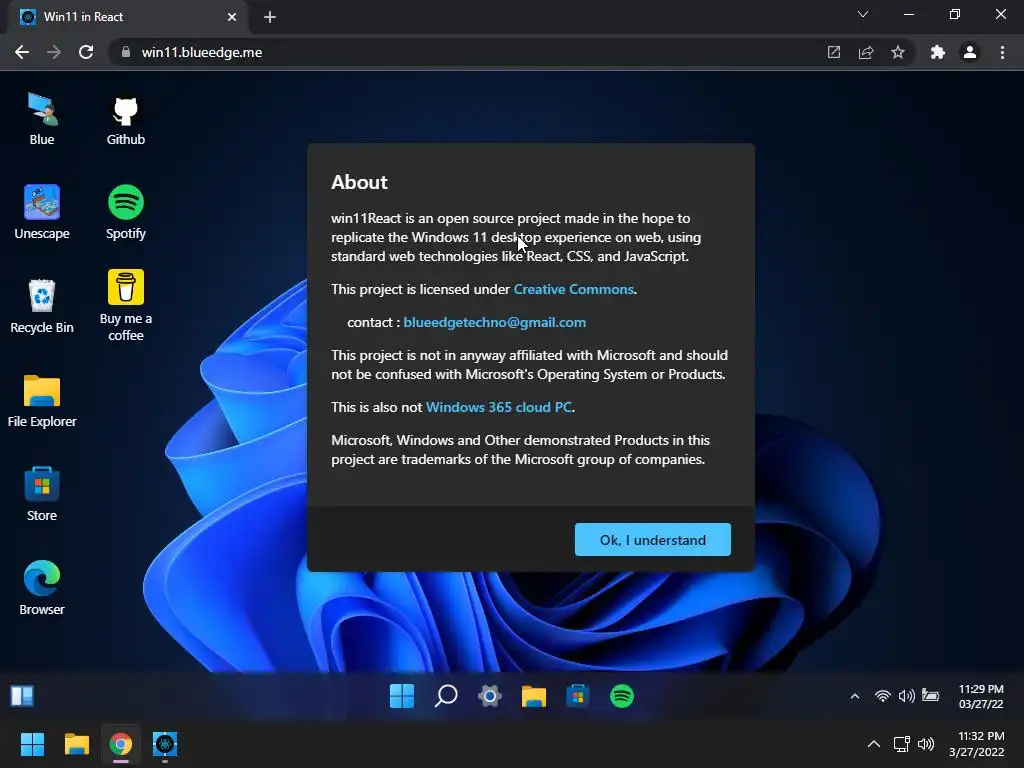Screen dimensions: 1024x768
Task: Go back in the Chrome browser
Action: coord(22,52)
